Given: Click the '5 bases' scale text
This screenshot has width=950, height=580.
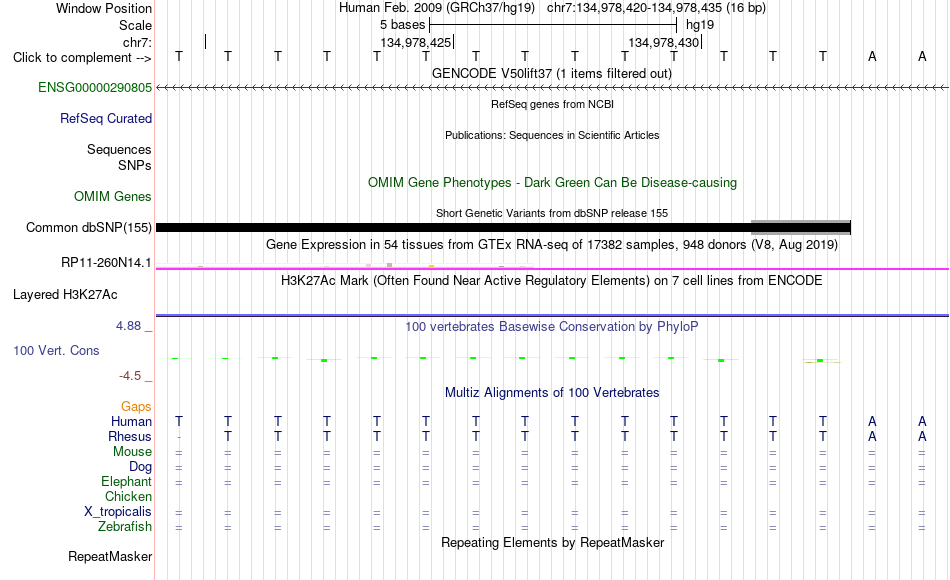Looking at the screenshot, I should click(x=403, y=25).
